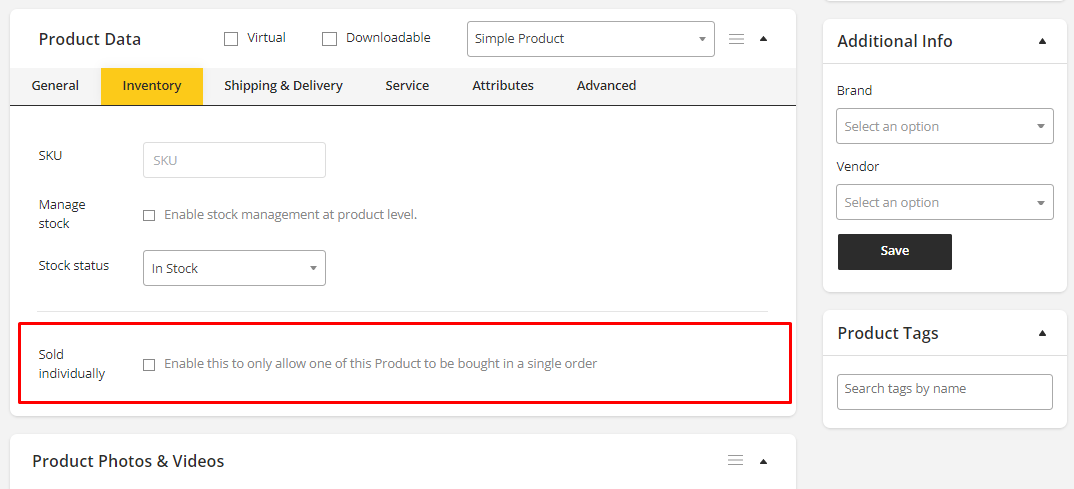Image resolution: width=1074 pixels, height=489 pixels.
Task: Check the Virtual checkbox
Action: [x=231, y=39]
